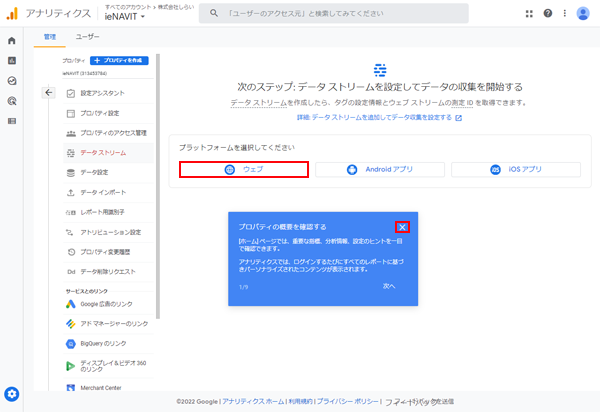Viewport: 600px width, 412px height.
Task: Click the measurement ID term 測定 ID
Action: tap(462, 103)
